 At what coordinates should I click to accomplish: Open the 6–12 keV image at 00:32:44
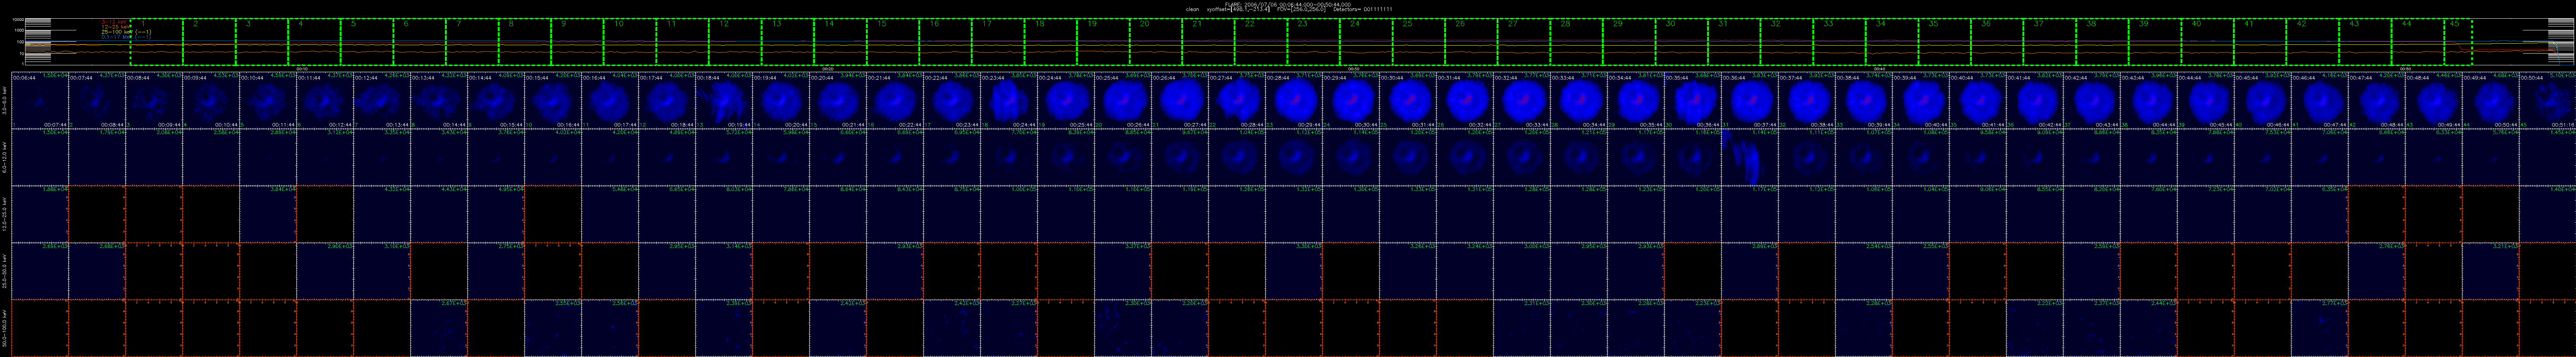point(1522,157)
